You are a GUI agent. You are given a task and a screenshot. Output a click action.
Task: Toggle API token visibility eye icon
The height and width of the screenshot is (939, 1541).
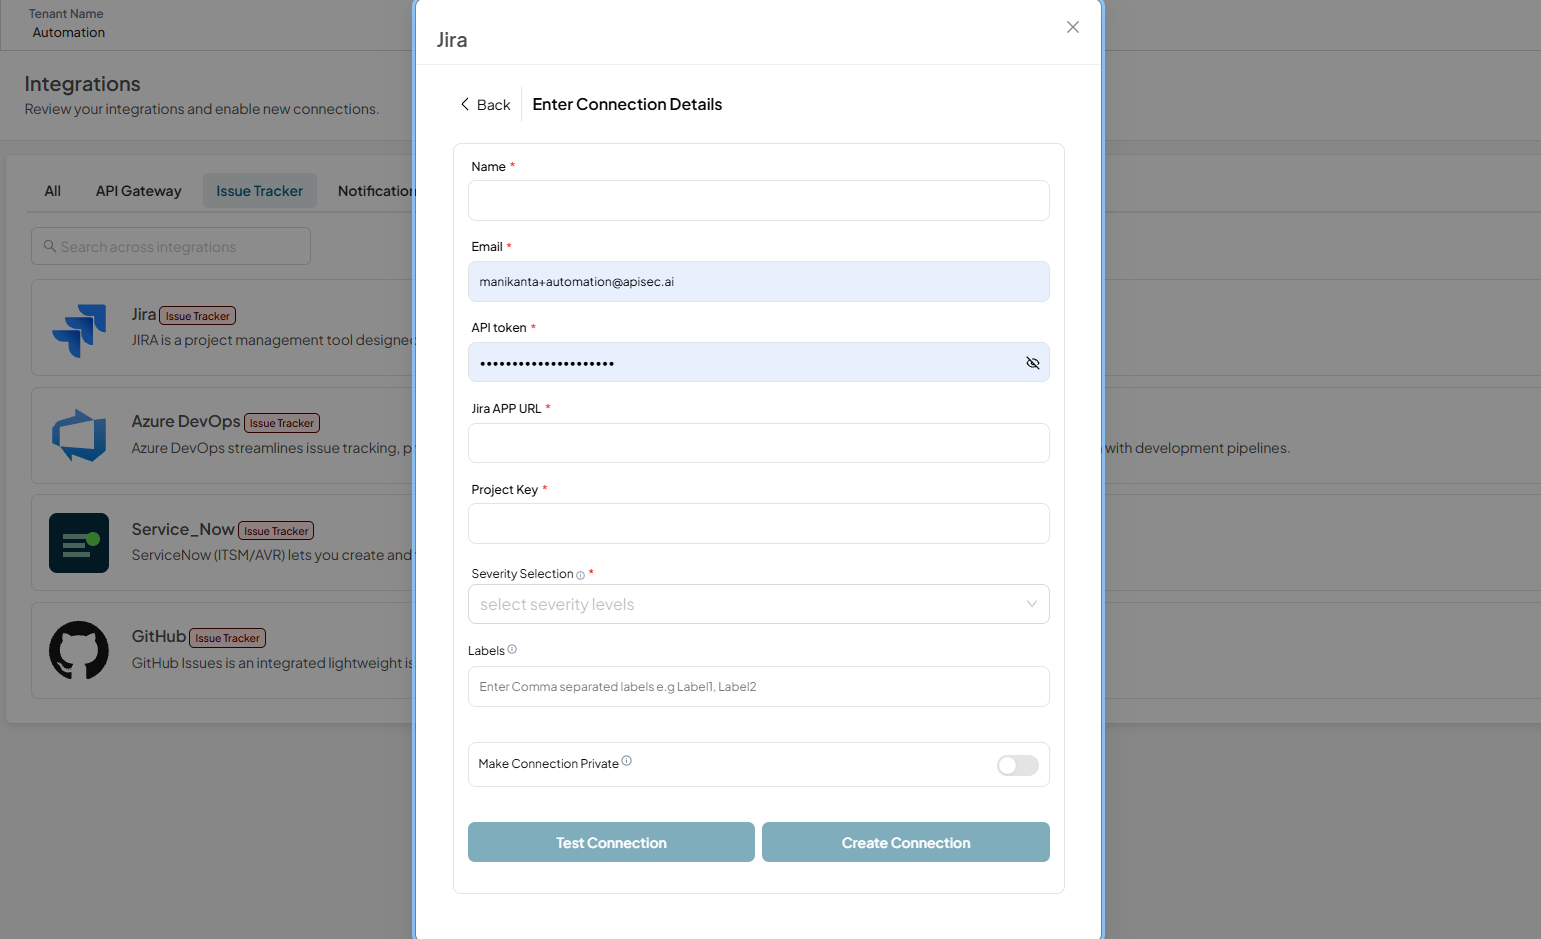click(1033, 363)
